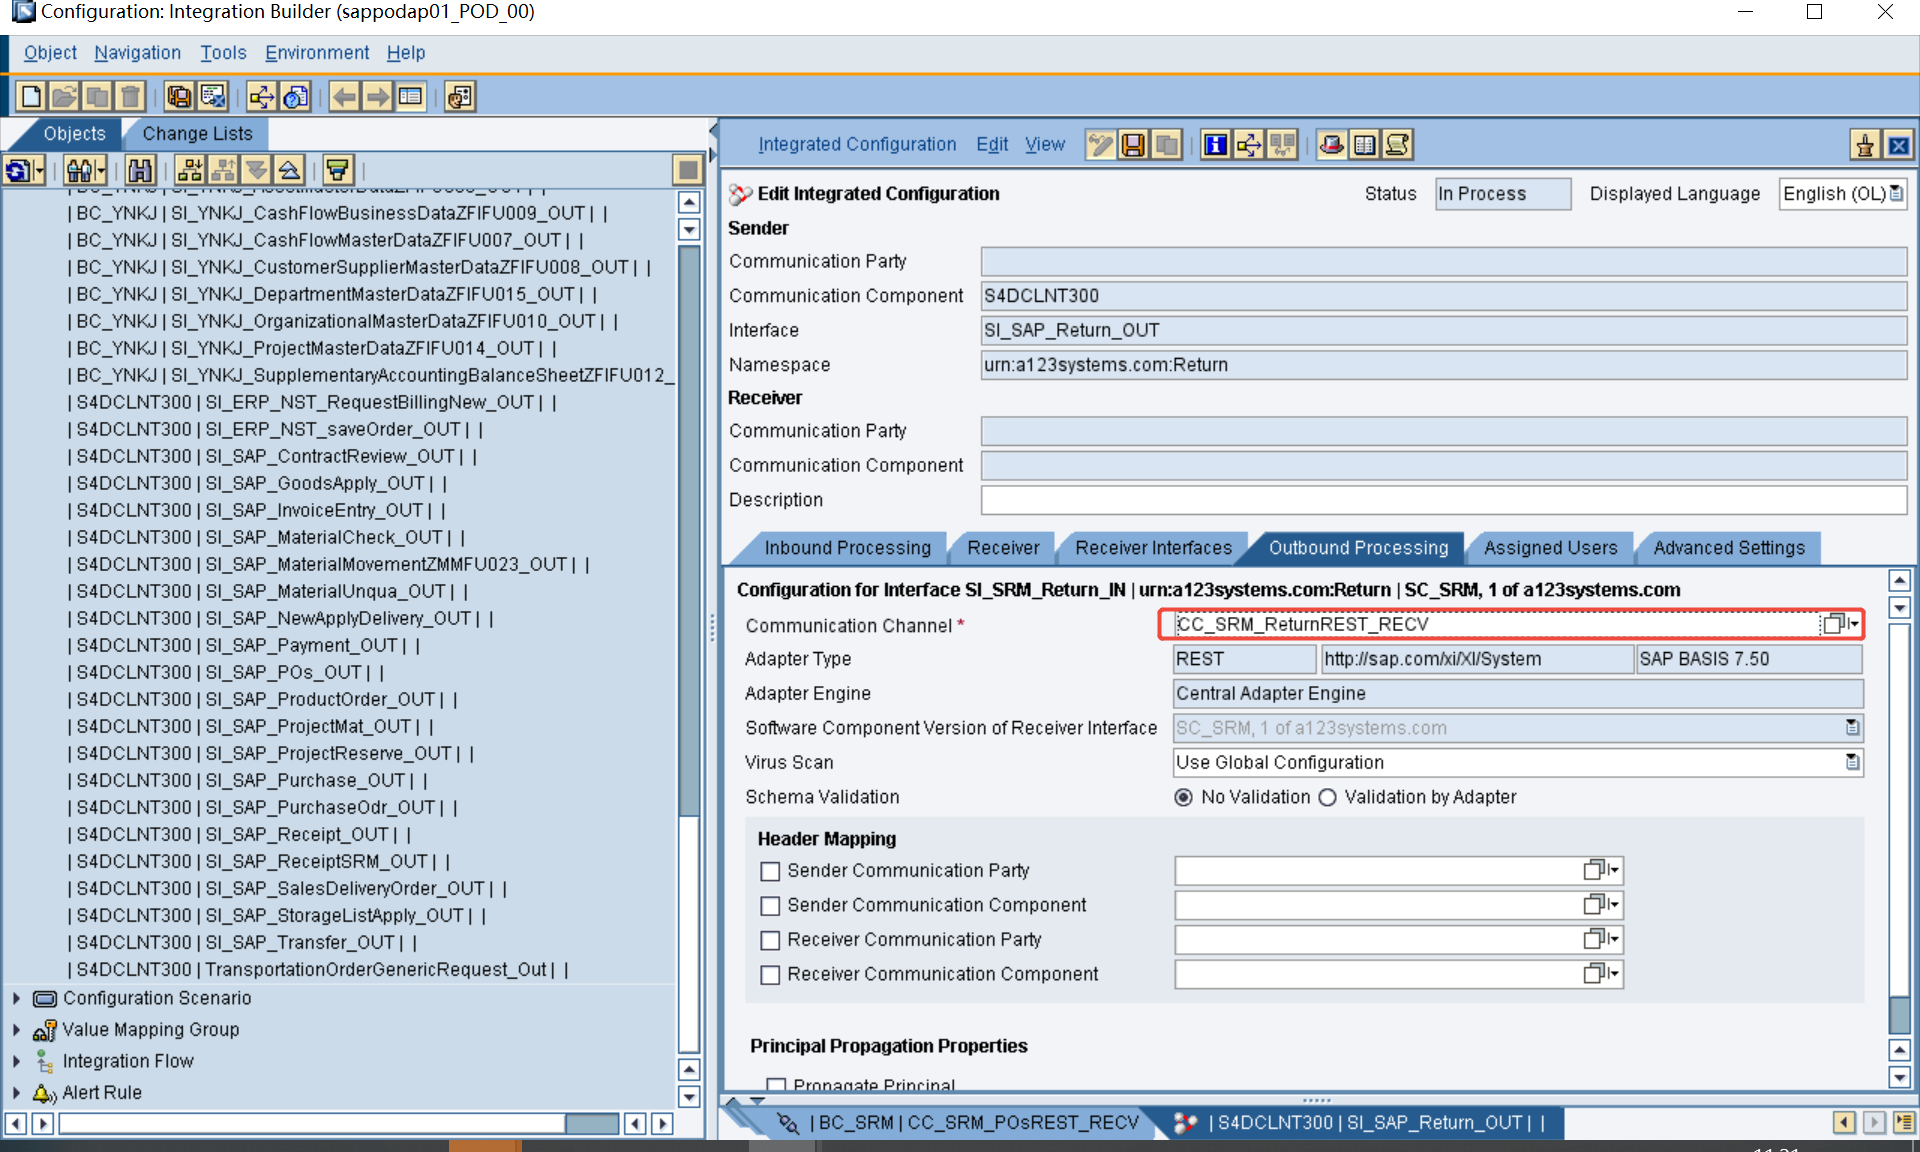The image size is (1920, 1152).
Task: Open the Assigned Users tab
Action: [x=1550, y=548]
